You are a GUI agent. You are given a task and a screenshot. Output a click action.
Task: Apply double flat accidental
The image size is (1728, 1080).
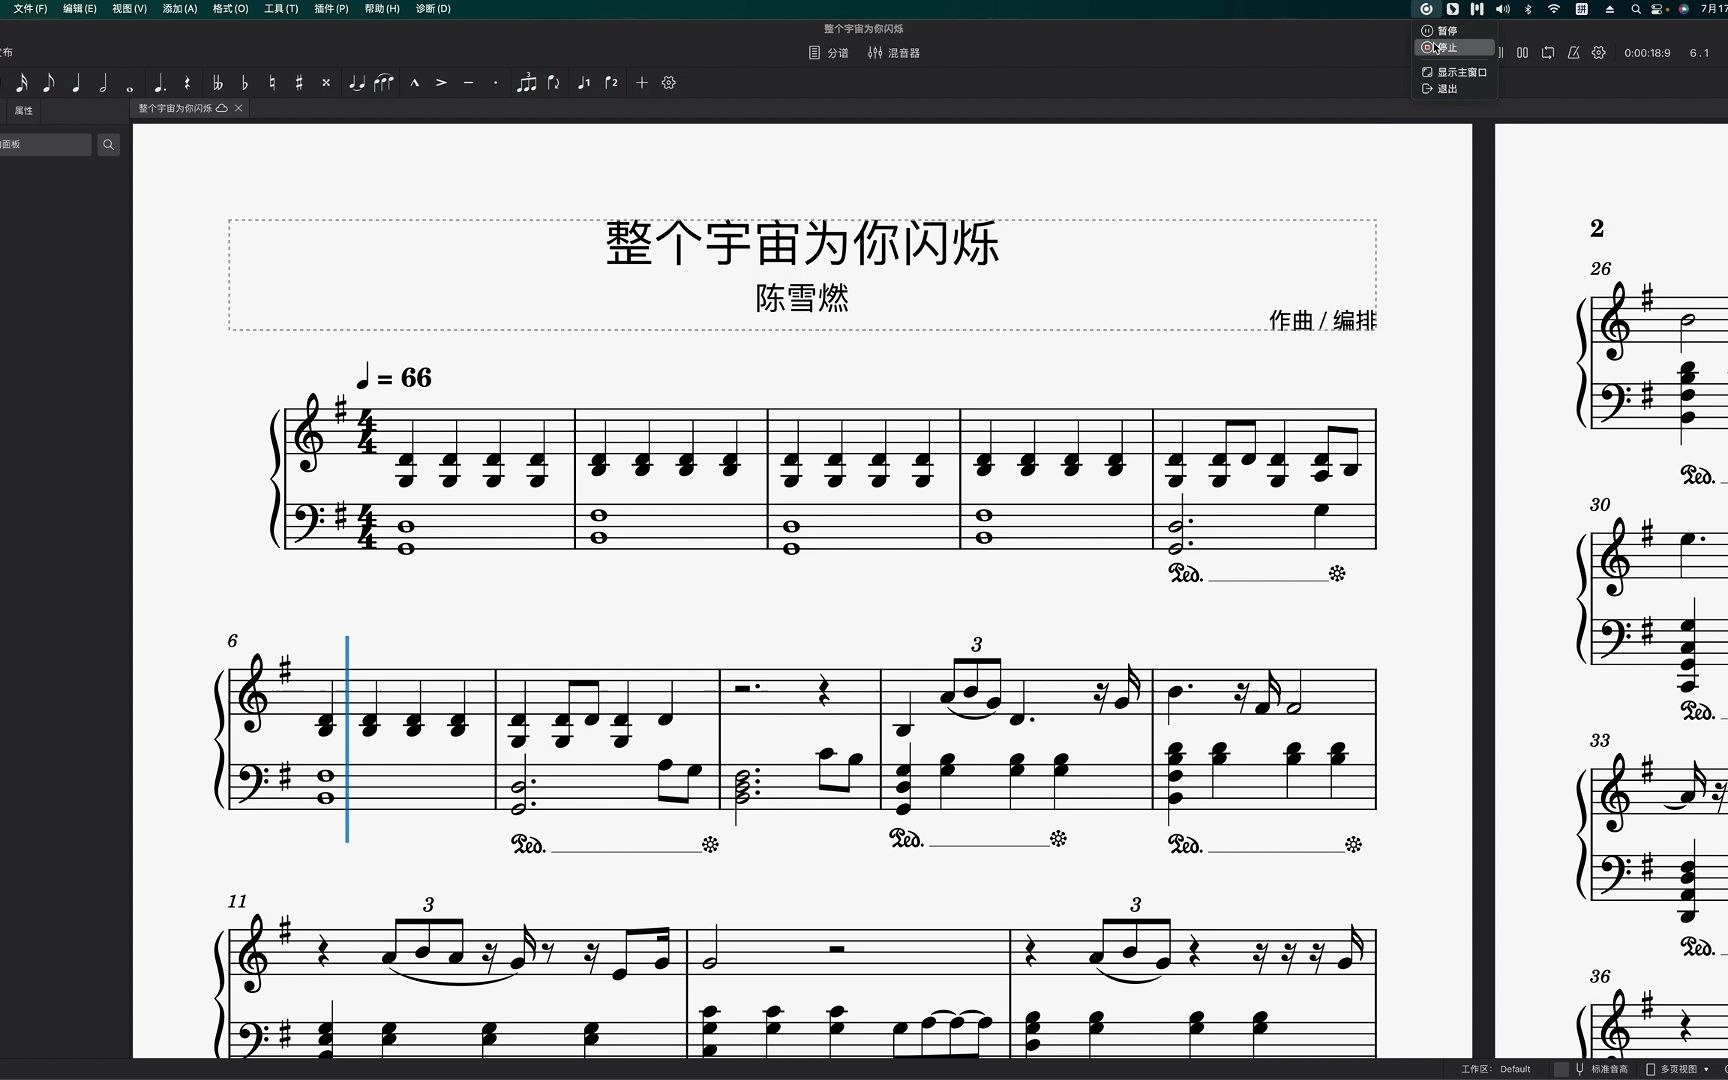(x=217, y=83)
